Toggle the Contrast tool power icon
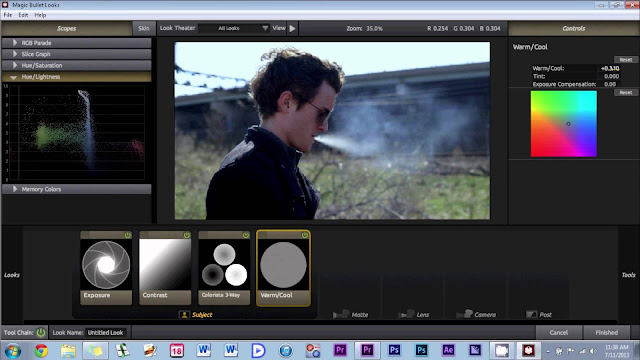This screenshot has width=640, height=360. tap(187, 235)
